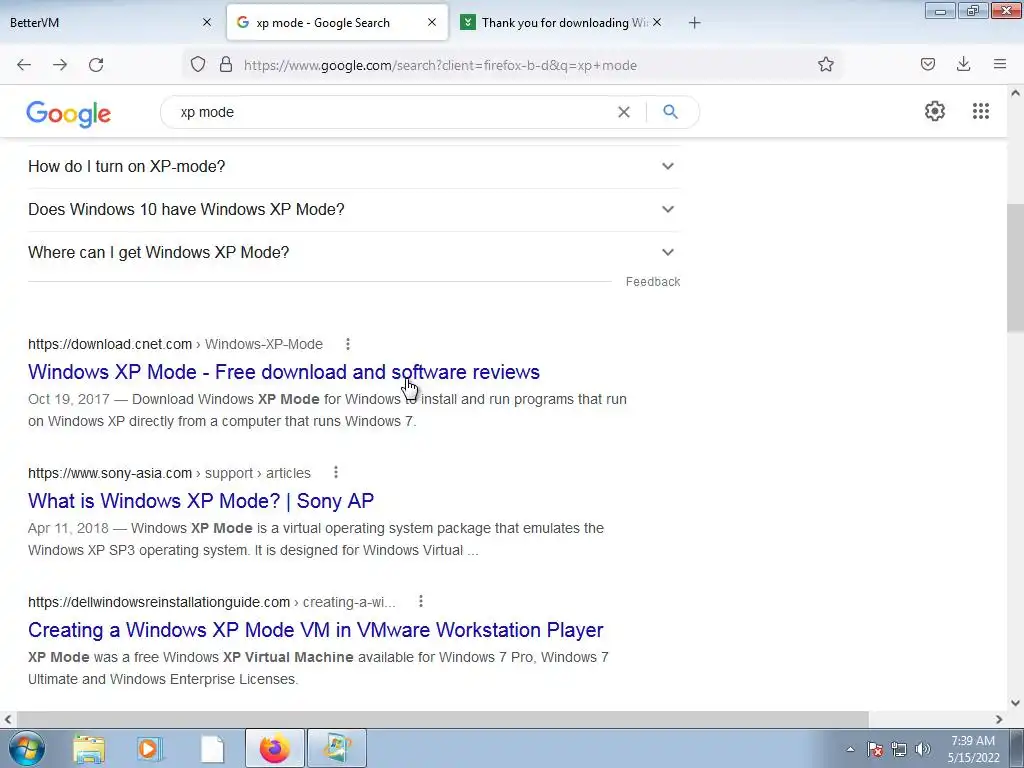Open the blank document taskbar icon
The image size is (1024, 768).
(x=212, y=748)
